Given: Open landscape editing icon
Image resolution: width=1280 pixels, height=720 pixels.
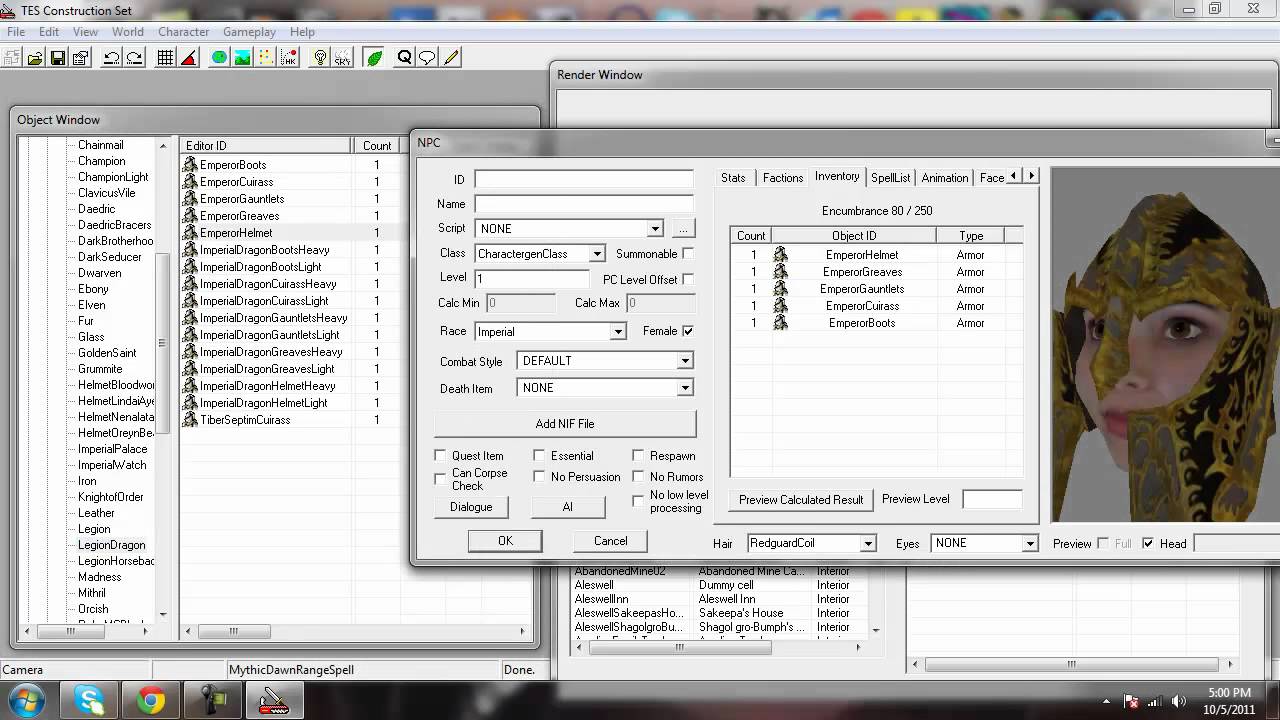Looking at the screenshot, I should 242,58.
